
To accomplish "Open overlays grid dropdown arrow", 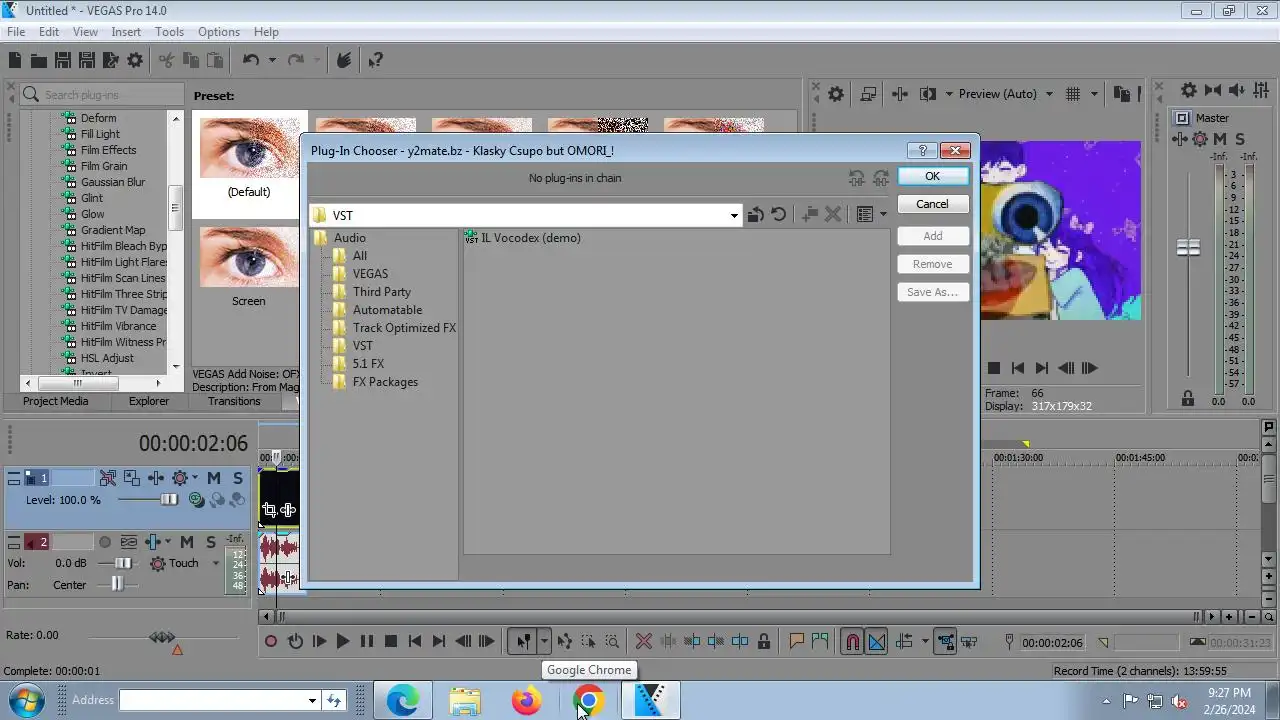I will 1094,94.
